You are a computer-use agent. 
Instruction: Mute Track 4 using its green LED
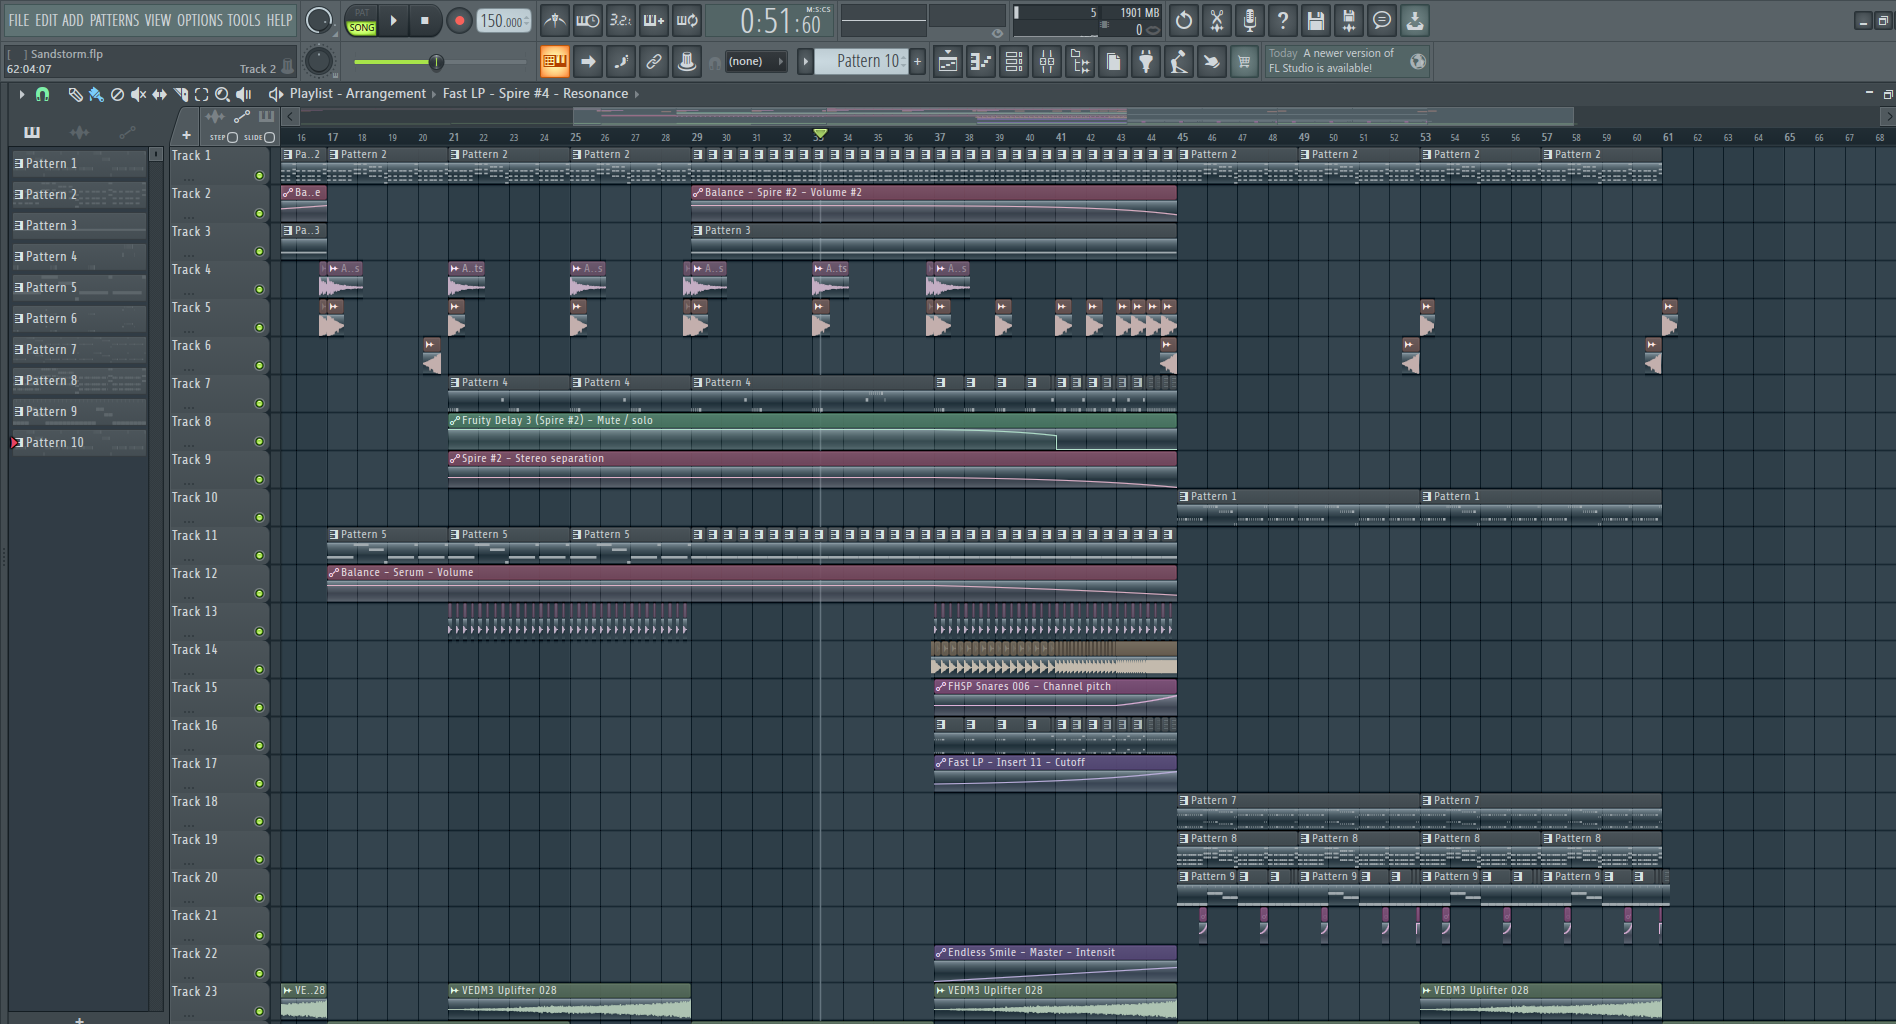259,289
